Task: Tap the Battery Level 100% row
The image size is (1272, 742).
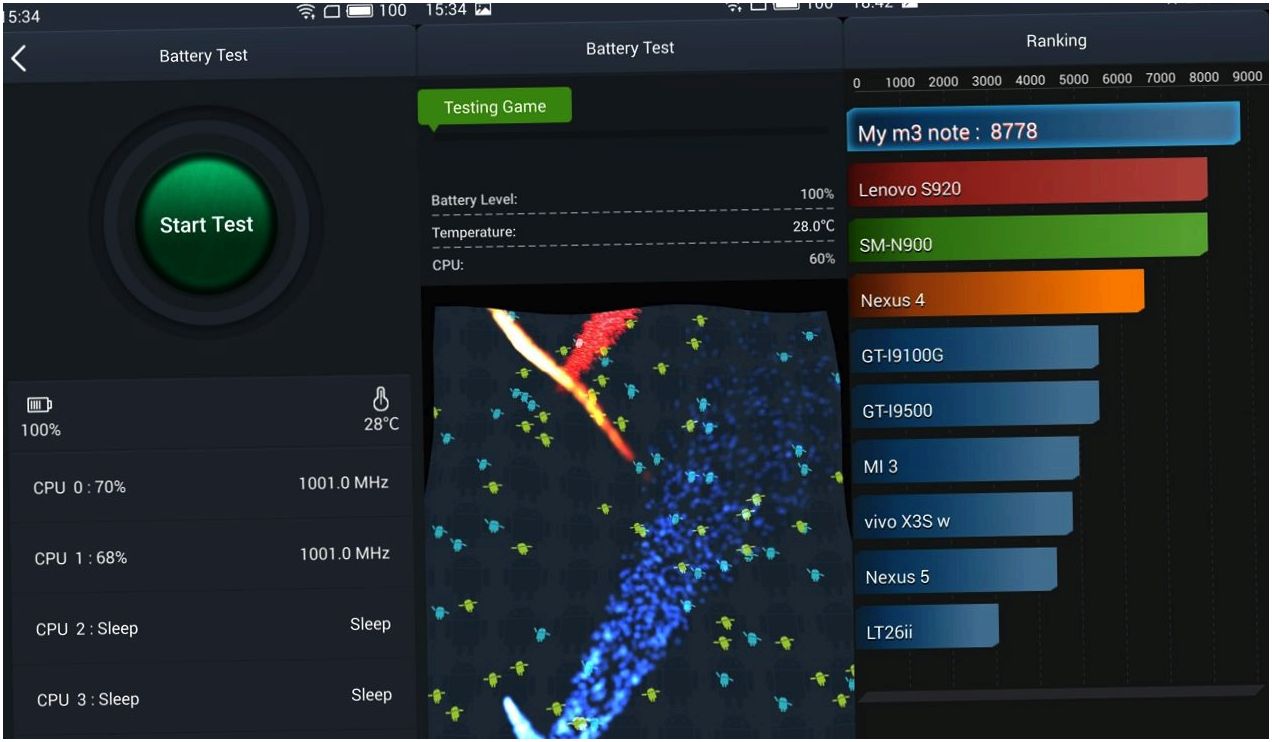Action: pyautogui.click(x=632, y=198)
